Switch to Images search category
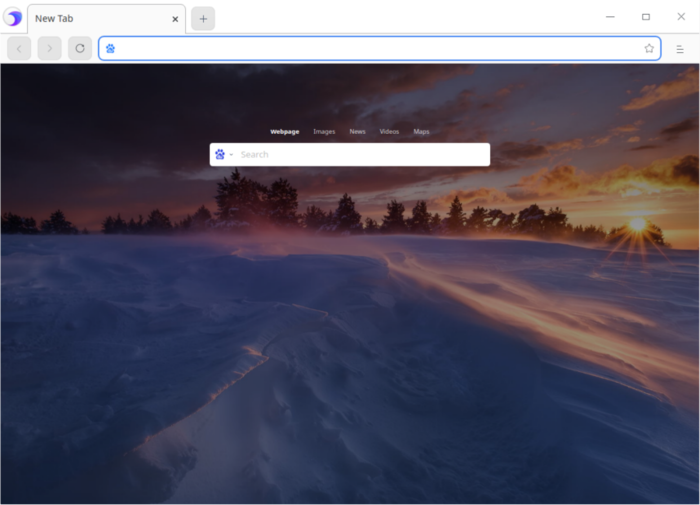This screenshot has height=505, width=700. click(324, 131)
